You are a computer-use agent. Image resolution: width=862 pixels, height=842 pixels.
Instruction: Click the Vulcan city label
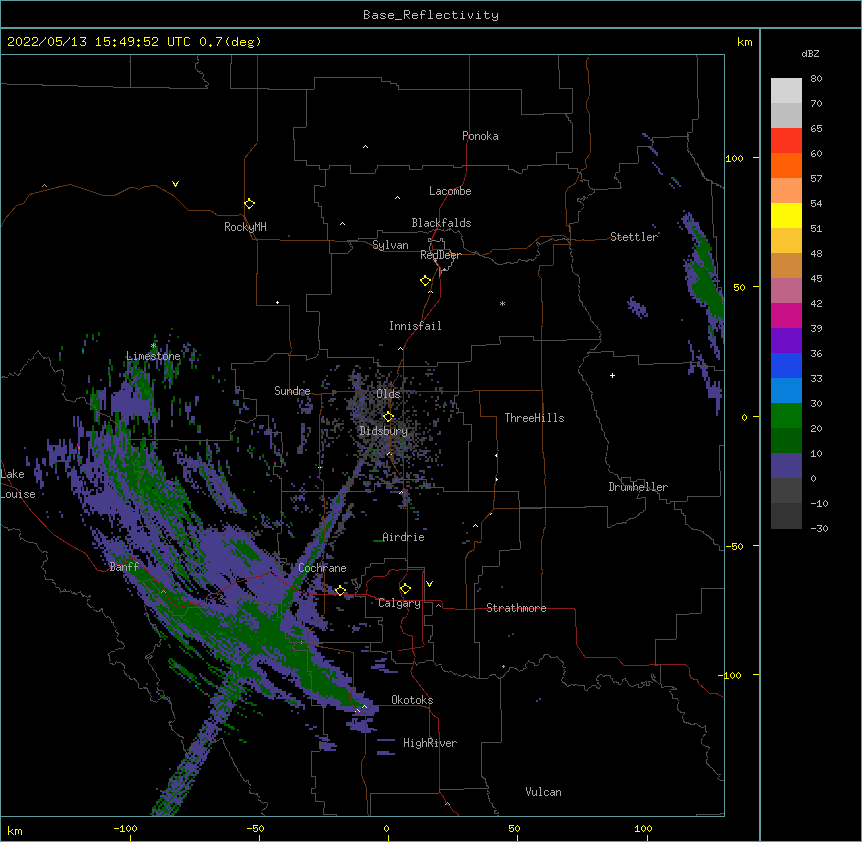[543, 792]
